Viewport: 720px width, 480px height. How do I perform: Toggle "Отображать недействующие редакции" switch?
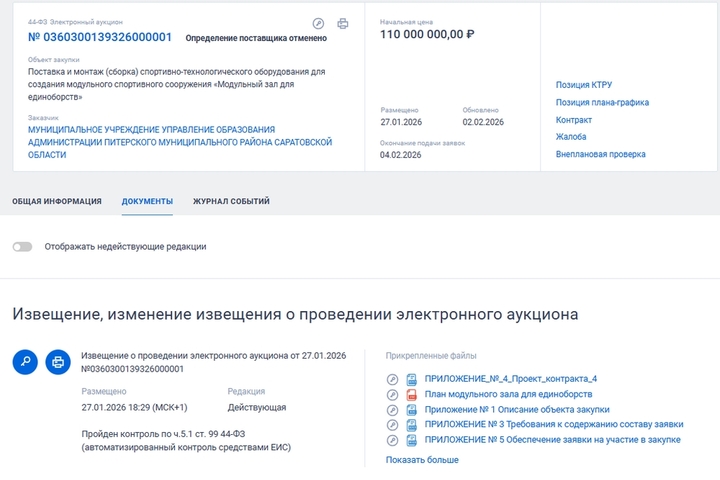(22, 246)
